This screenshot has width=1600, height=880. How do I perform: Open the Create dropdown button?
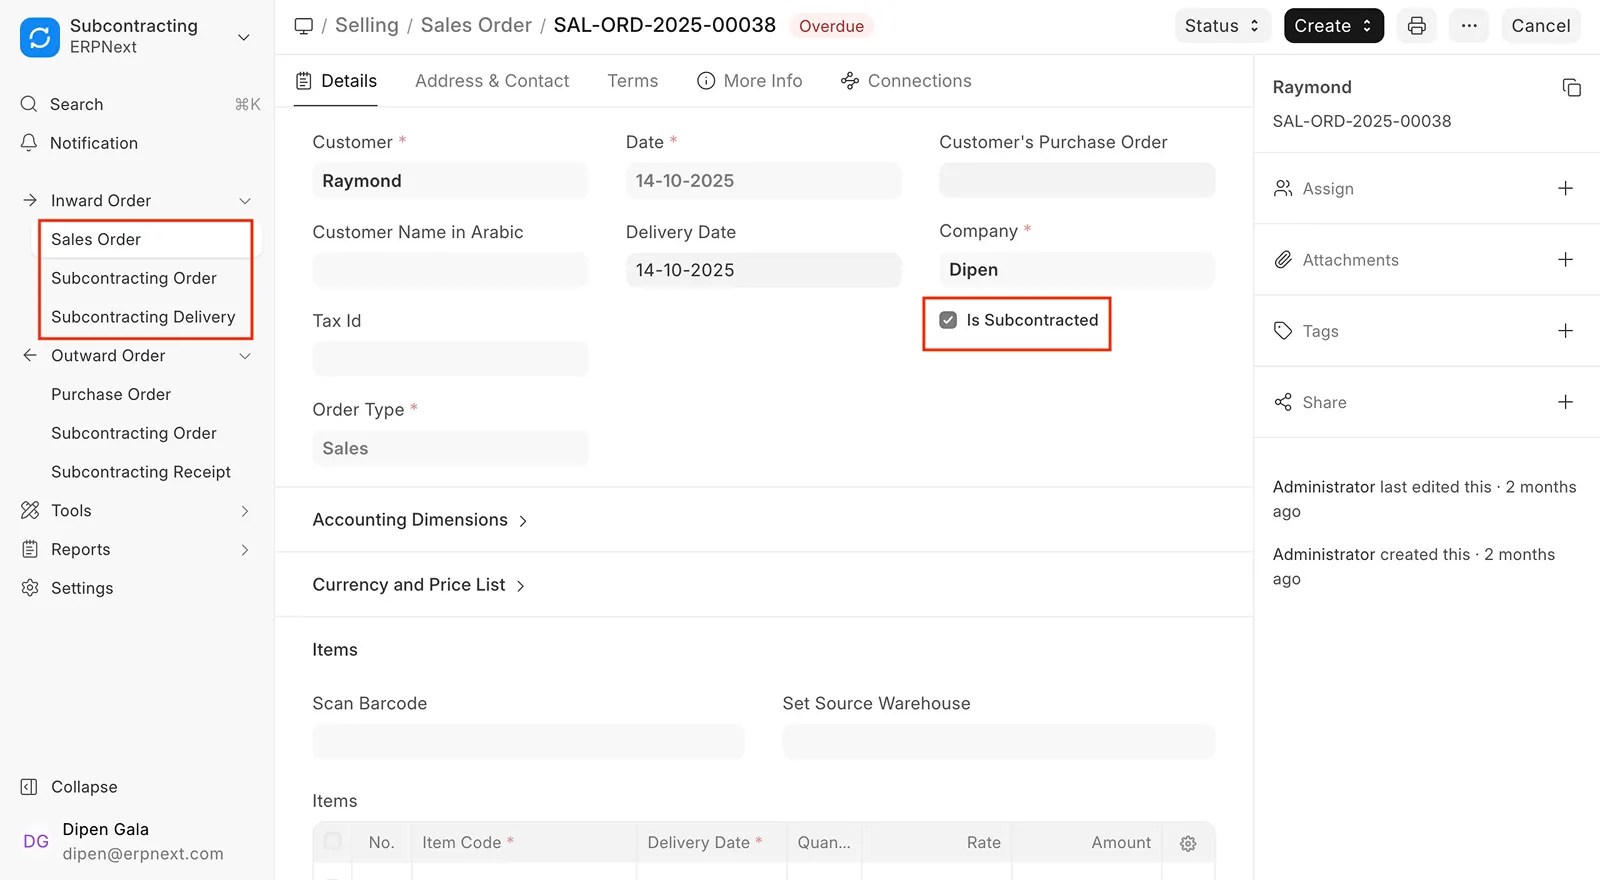(x=1333, y=26)
